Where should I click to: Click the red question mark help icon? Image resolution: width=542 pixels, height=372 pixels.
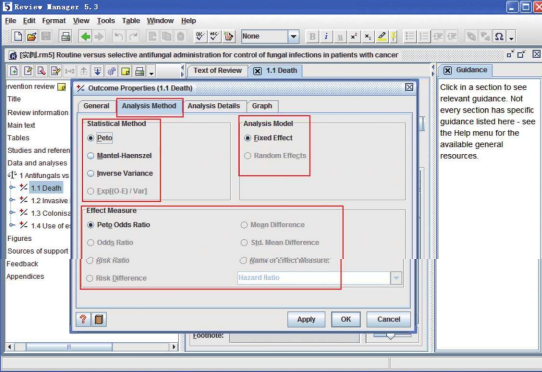coord(83,319)
